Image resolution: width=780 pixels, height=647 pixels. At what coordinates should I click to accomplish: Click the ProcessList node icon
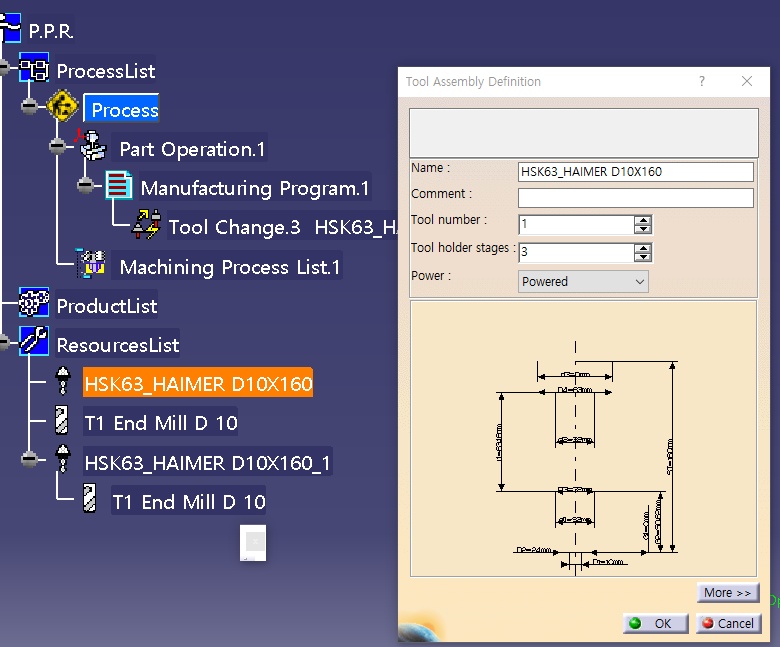click(x=34, y=67)
